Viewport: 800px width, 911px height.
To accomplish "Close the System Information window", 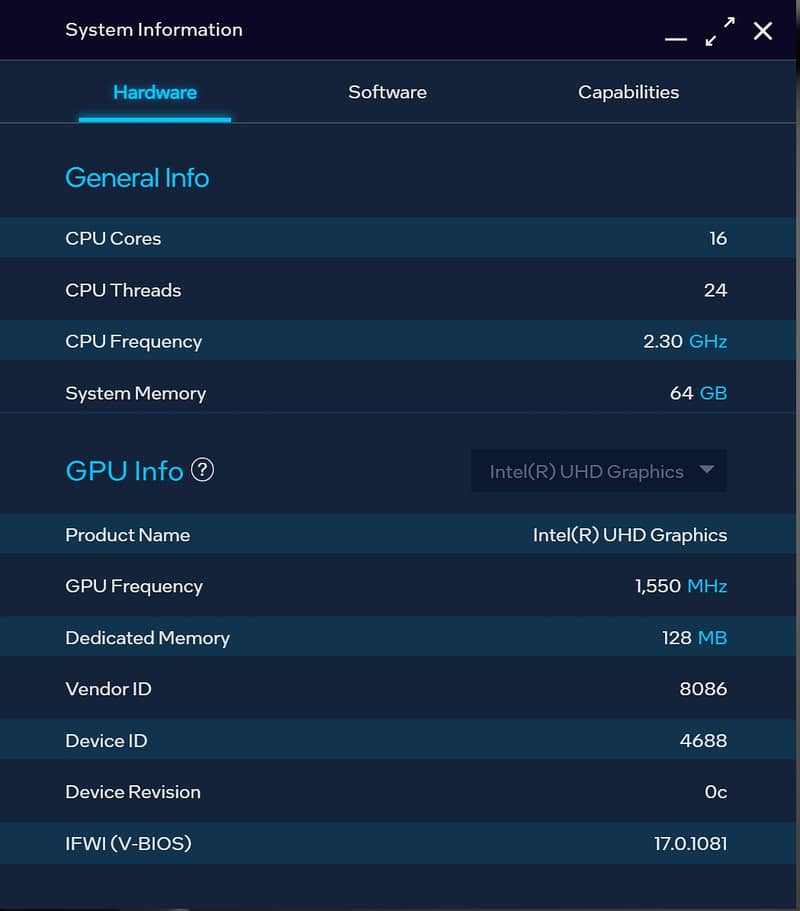I will [763, 31].
